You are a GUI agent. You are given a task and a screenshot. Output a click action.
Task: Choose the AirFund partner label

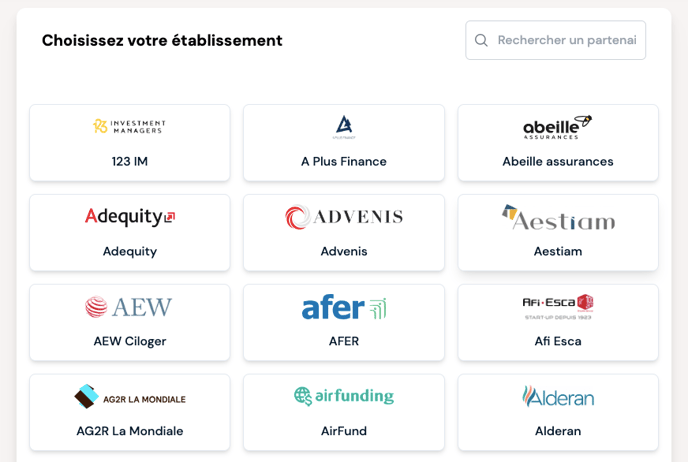344,431
